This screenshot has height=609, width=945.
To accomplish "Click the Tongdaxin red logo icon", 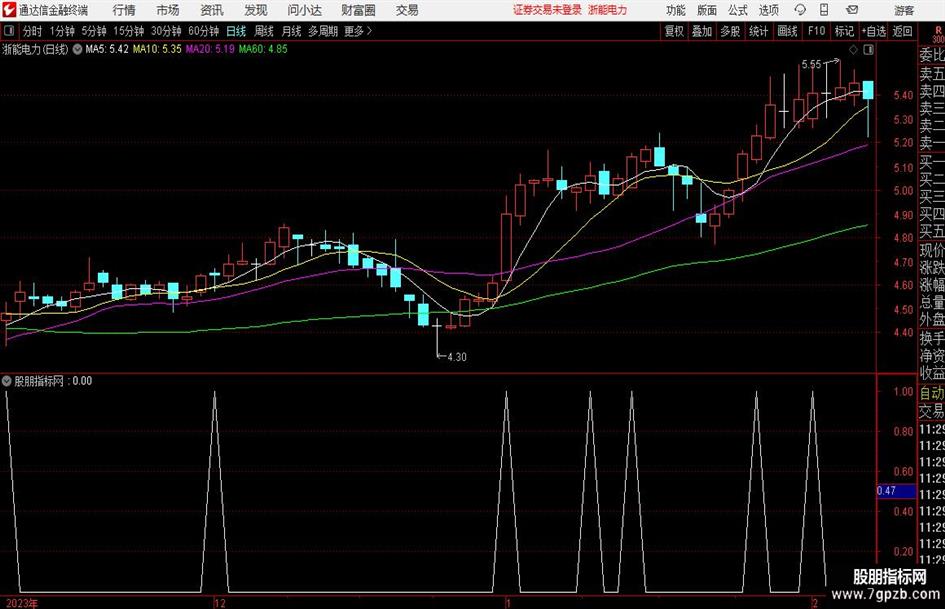I will coord(9,10).
